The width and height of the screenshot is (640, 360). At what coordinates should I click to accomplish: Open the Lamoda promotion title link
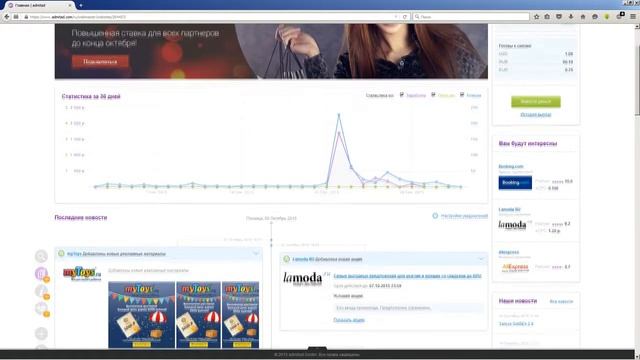407,276
